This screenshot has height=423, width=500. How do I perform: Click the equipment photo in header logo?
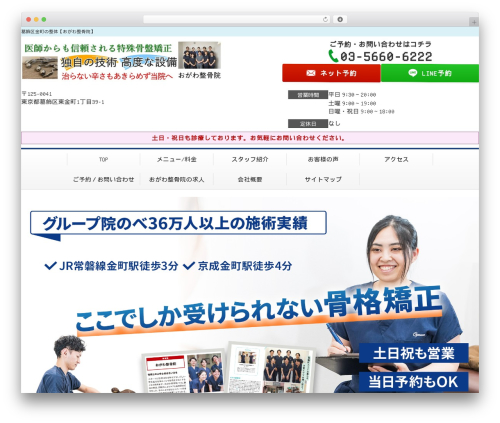40,68
